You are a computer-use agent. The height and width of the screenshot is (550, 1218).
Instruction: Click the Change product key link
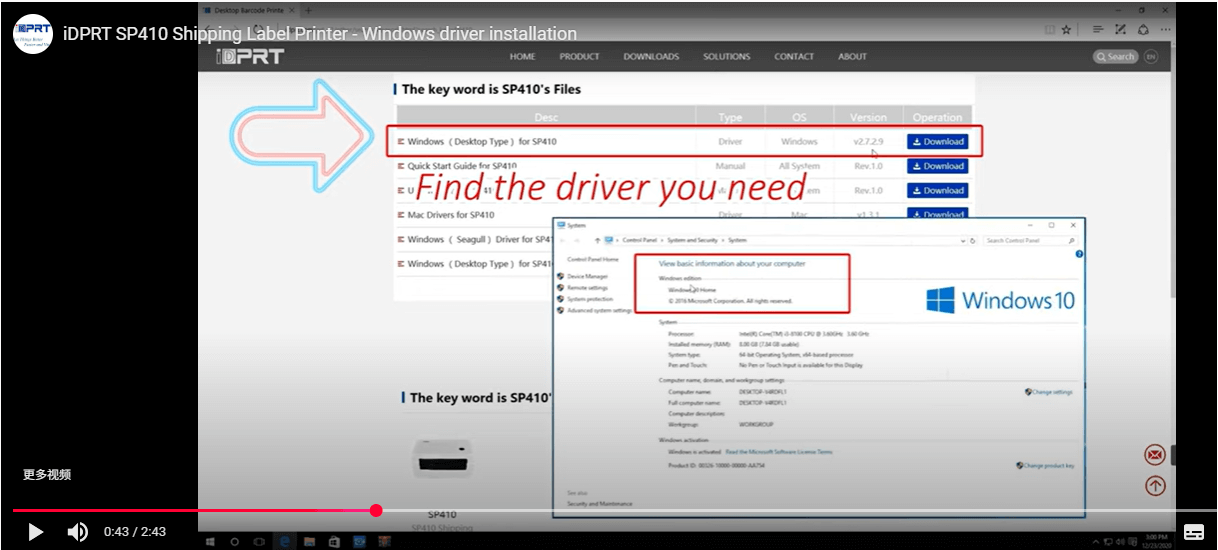pos(1048,466)
